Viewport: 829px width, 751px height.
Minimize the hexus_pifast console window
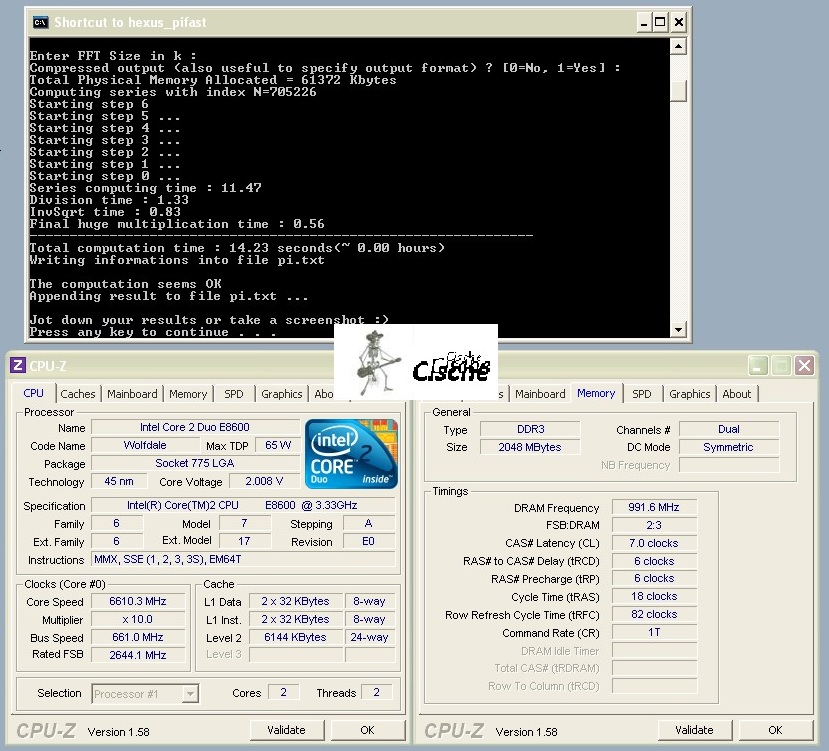(643, 22)
